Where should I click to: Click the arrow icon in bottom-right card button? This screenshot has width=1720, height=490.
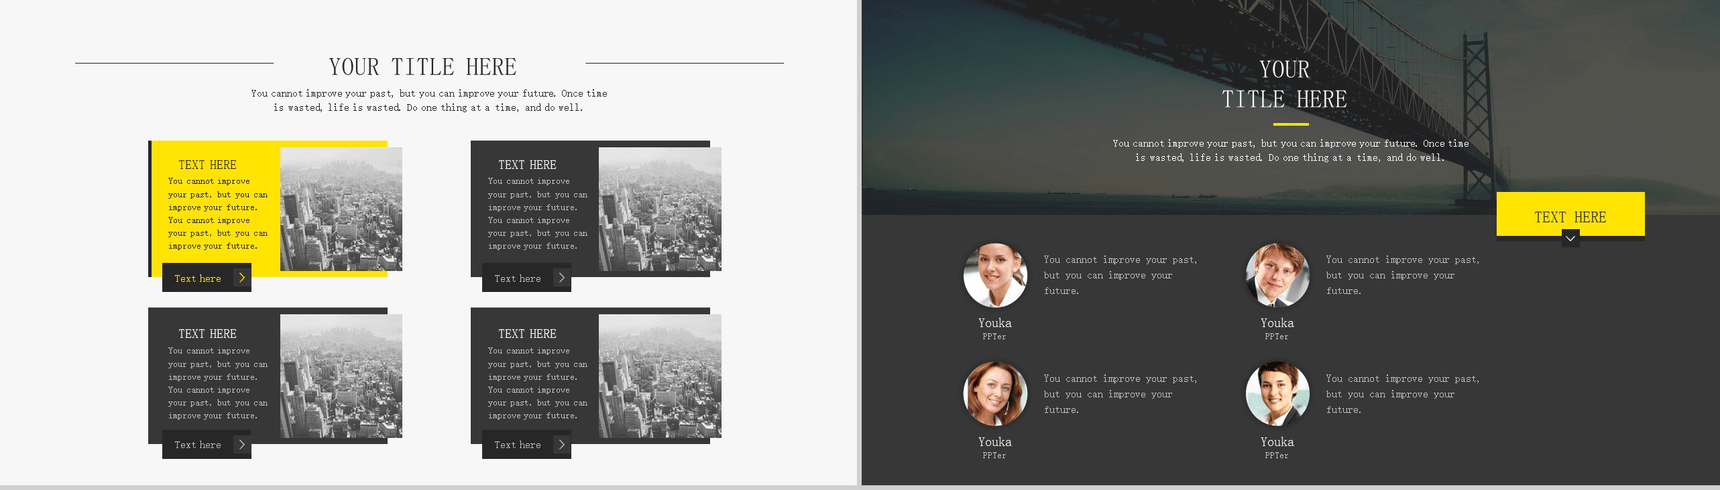point(561,445)
